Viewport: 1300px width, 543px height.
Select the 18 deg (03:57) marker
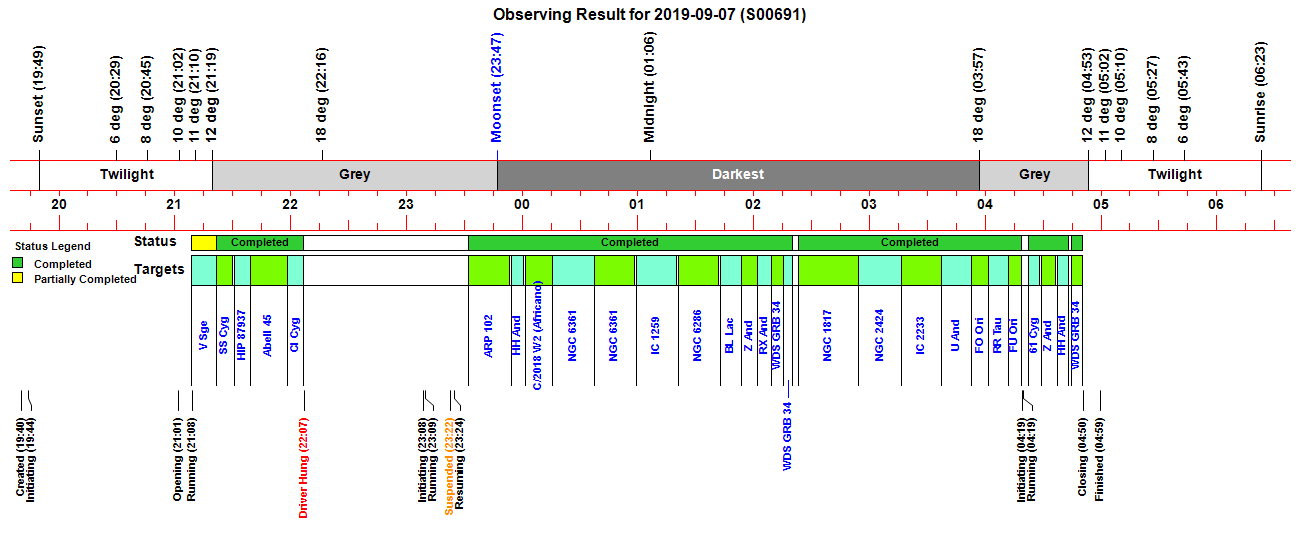pyautogui.click(x=979, y=95)
